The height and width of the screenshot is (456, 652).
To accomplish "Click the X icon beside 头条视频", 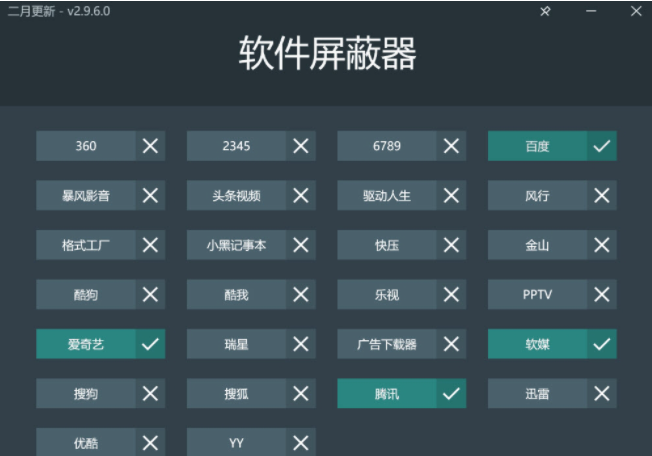I will coord(301,195).
